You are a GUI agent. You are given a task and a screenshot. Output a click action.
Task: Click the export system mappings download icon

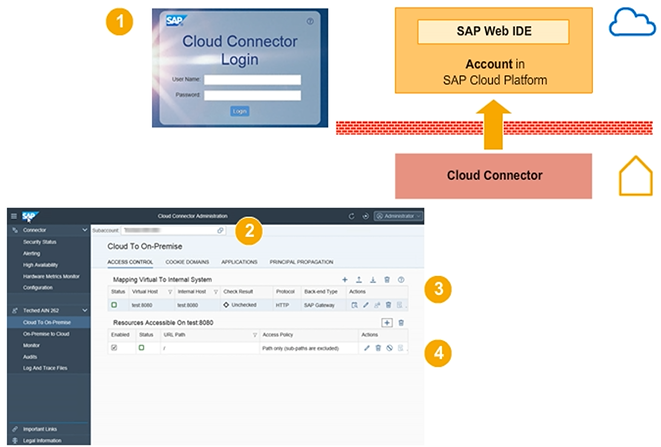373,280
